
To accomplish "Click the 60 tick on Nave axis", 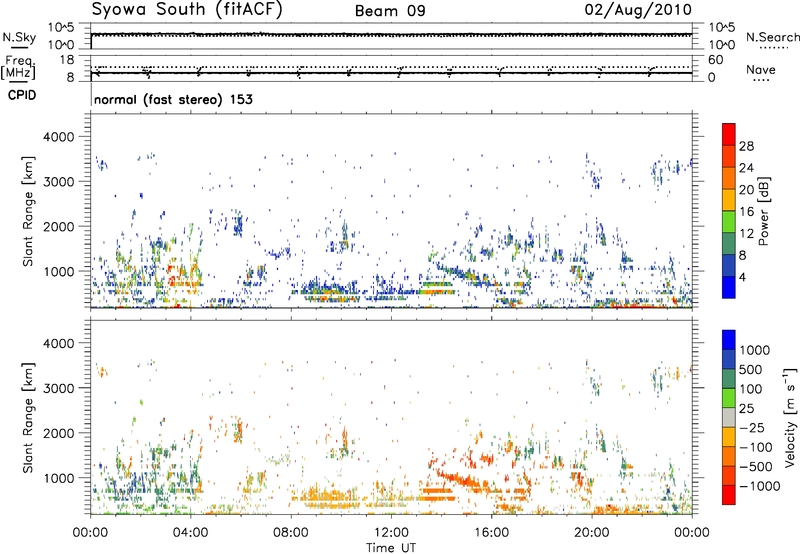I will point(715,60).
